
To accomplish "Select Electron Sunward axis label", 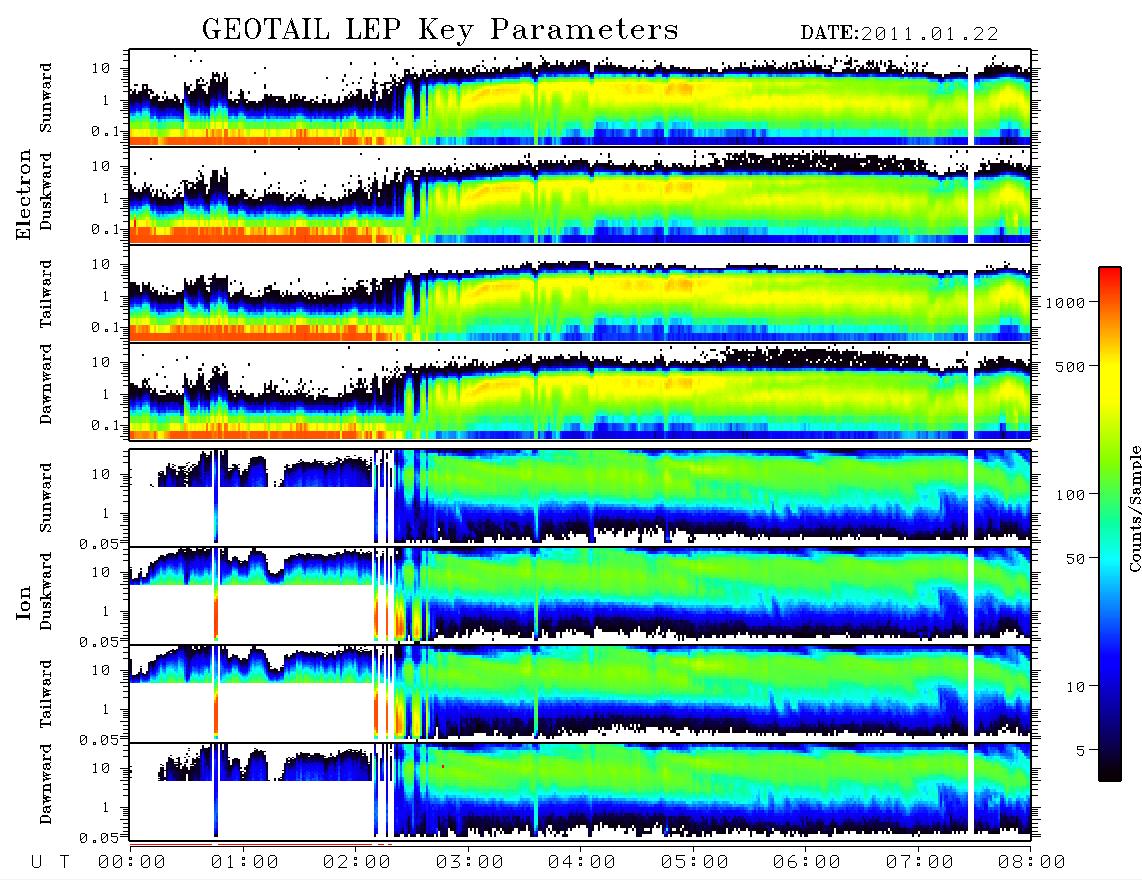I will click(x=46, y=97).
